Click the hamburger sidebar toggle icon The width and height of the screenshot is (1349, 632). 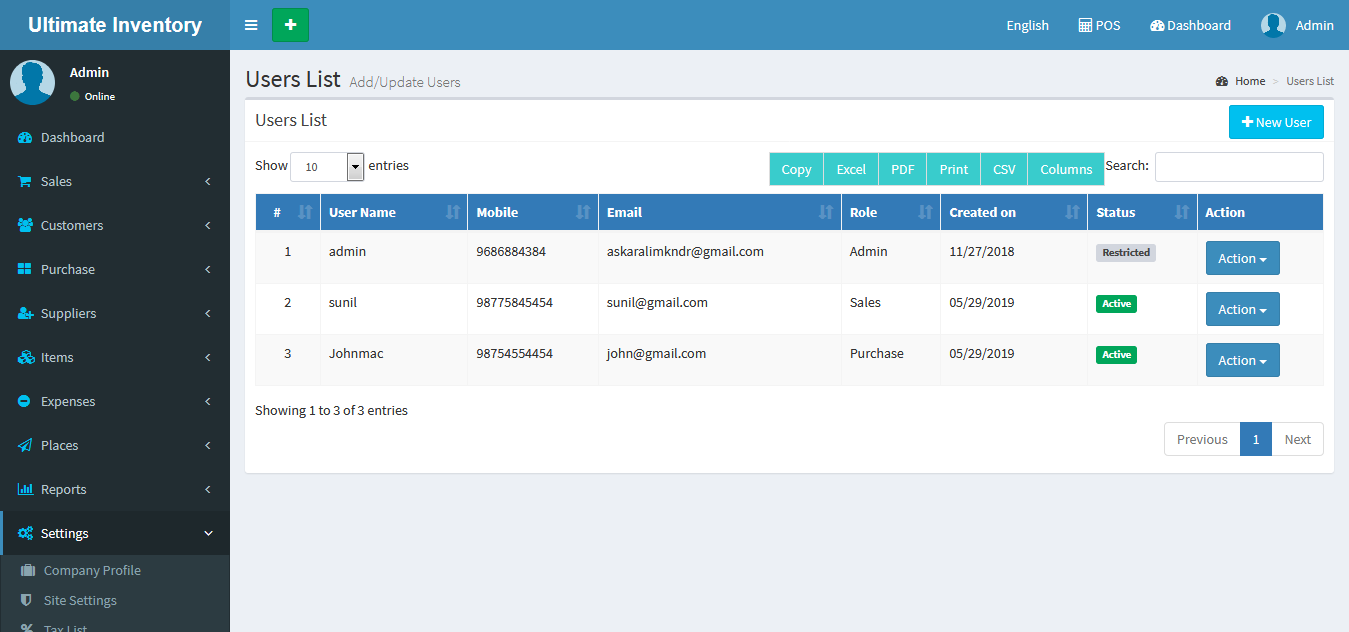[251, 25]
